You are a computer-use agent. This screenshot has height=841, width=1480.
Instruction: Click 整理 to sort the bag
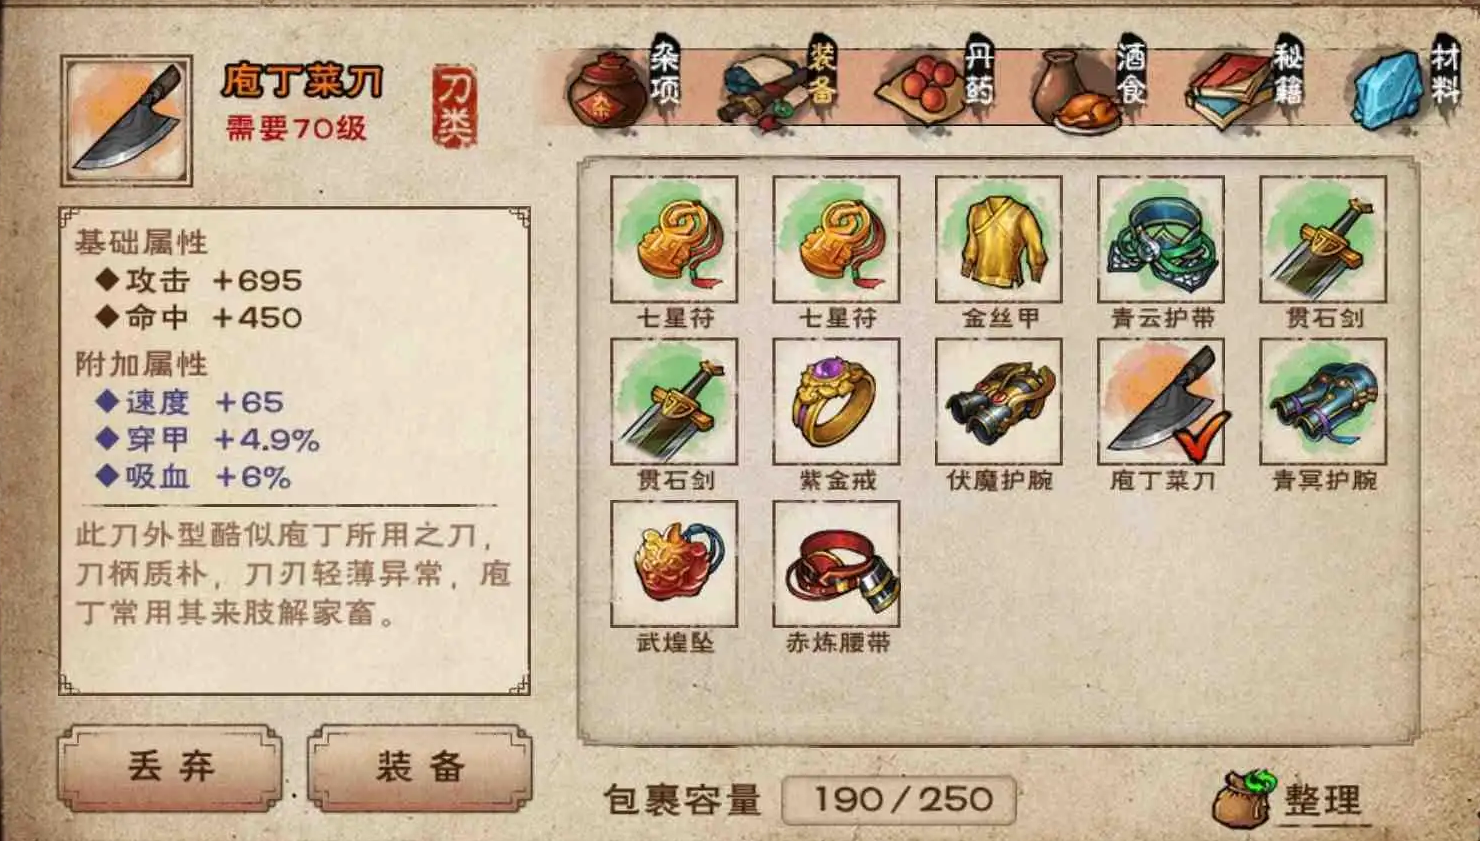tap(1290, 799)
